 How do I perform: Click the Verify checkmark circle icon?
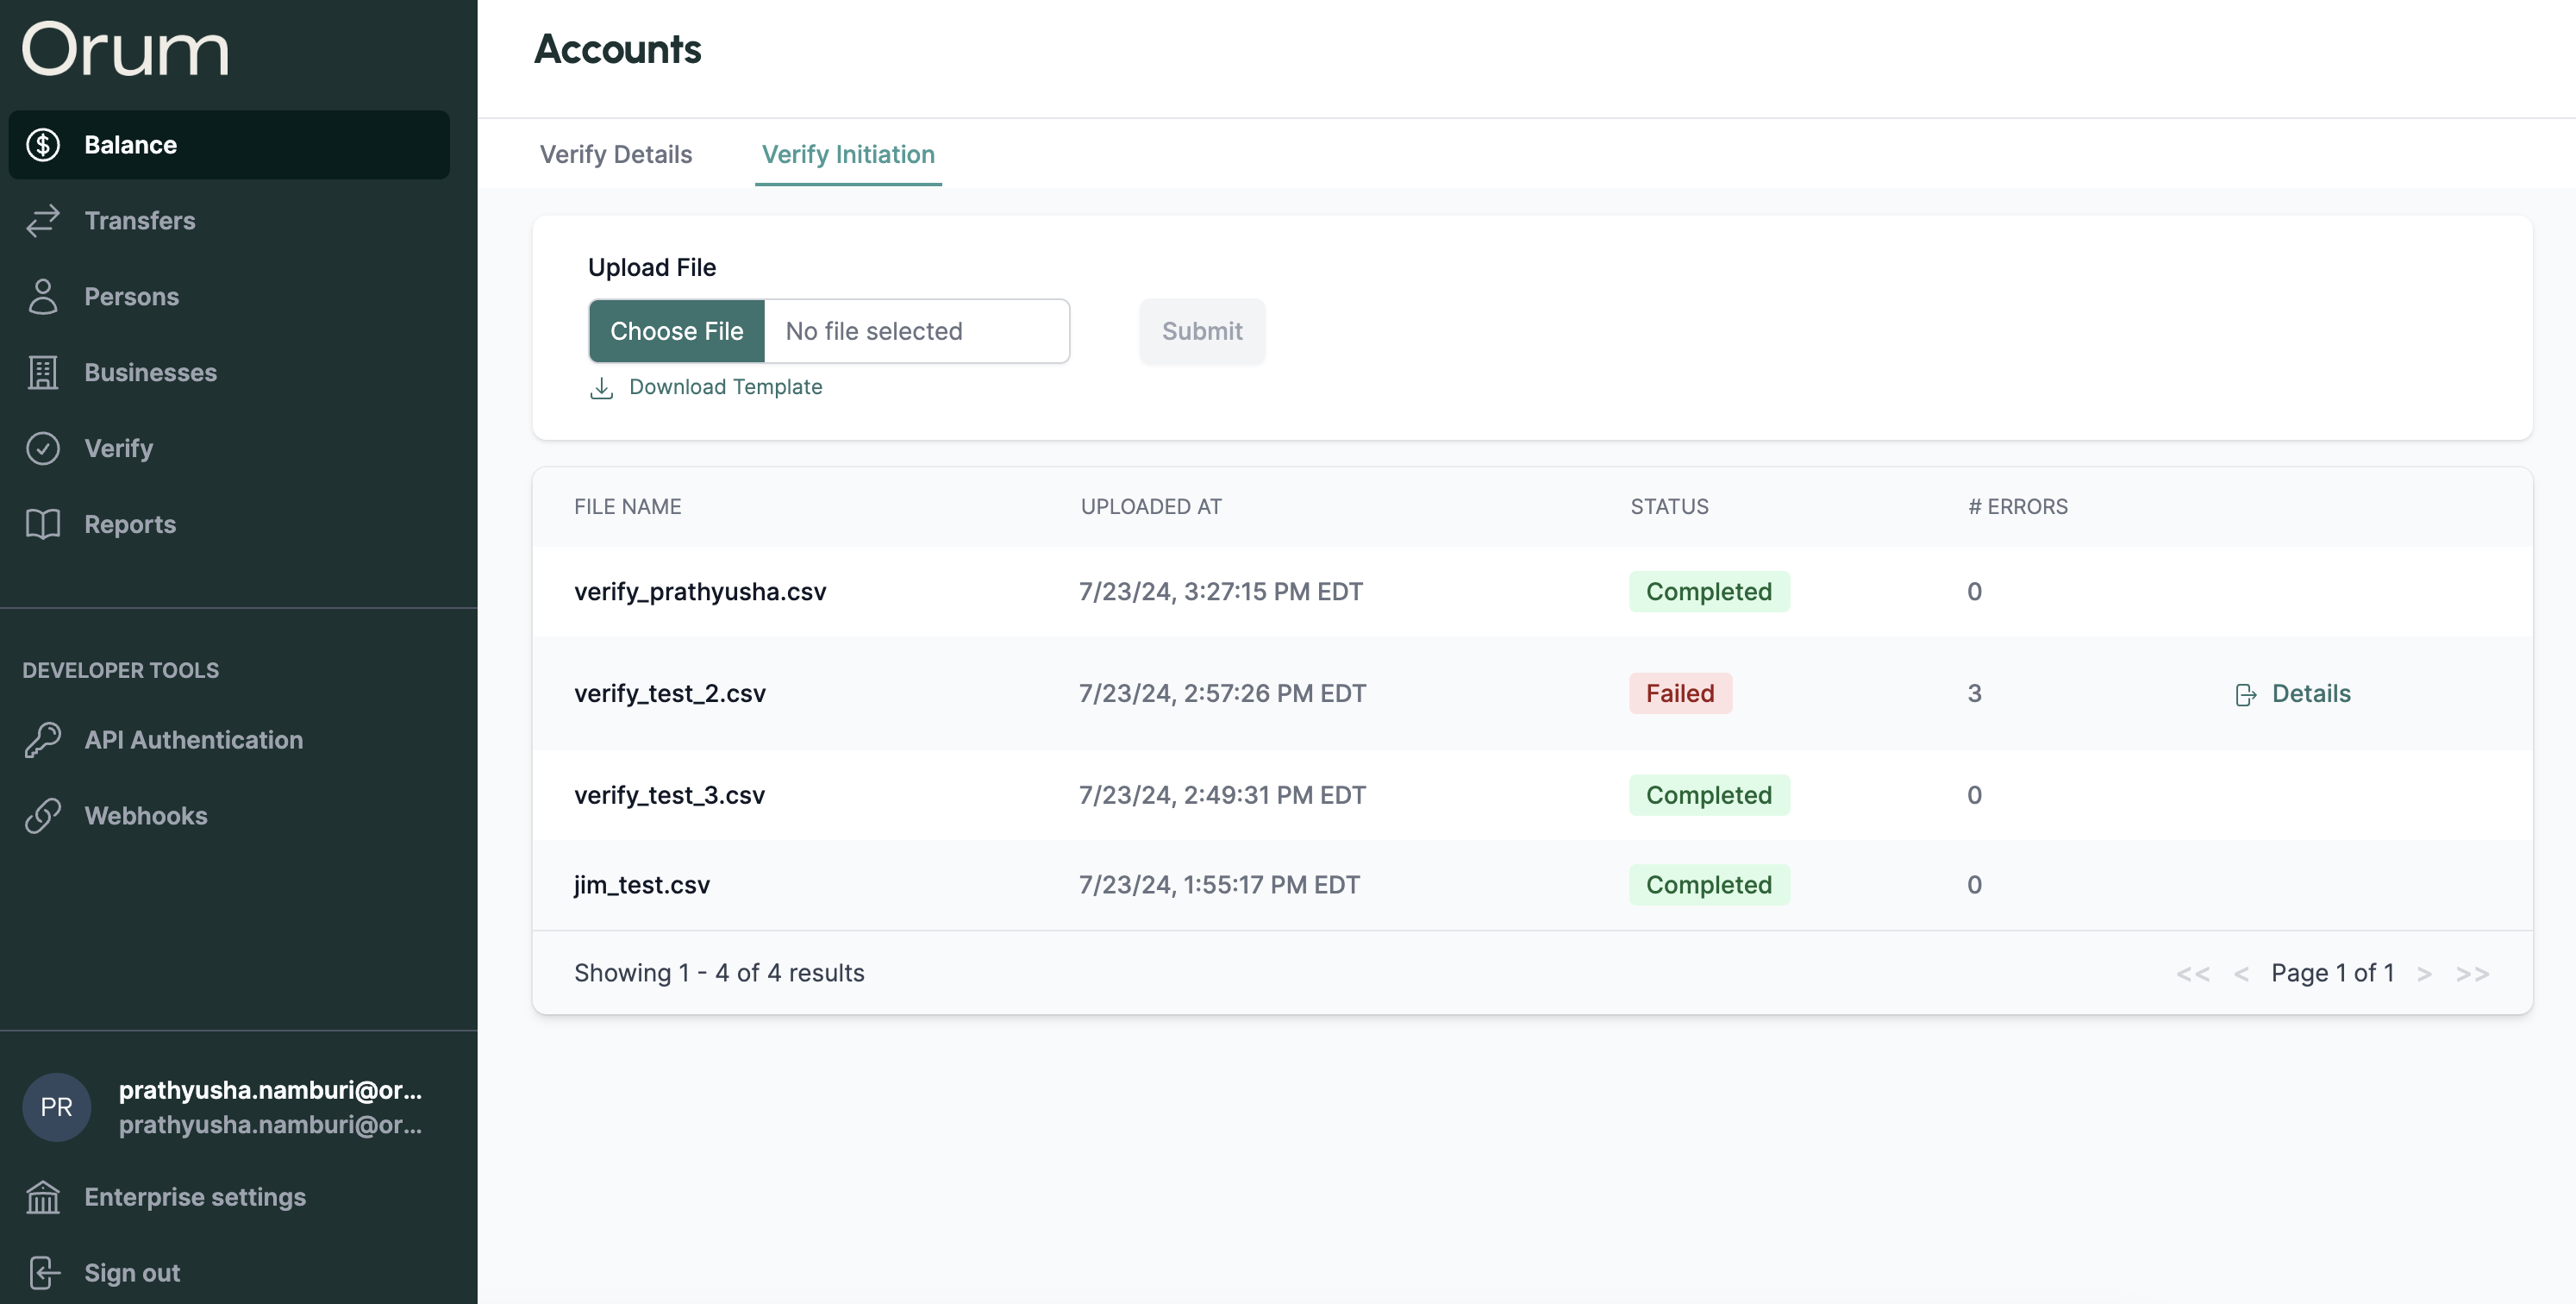pyautogui.click(x=43, y=449)
